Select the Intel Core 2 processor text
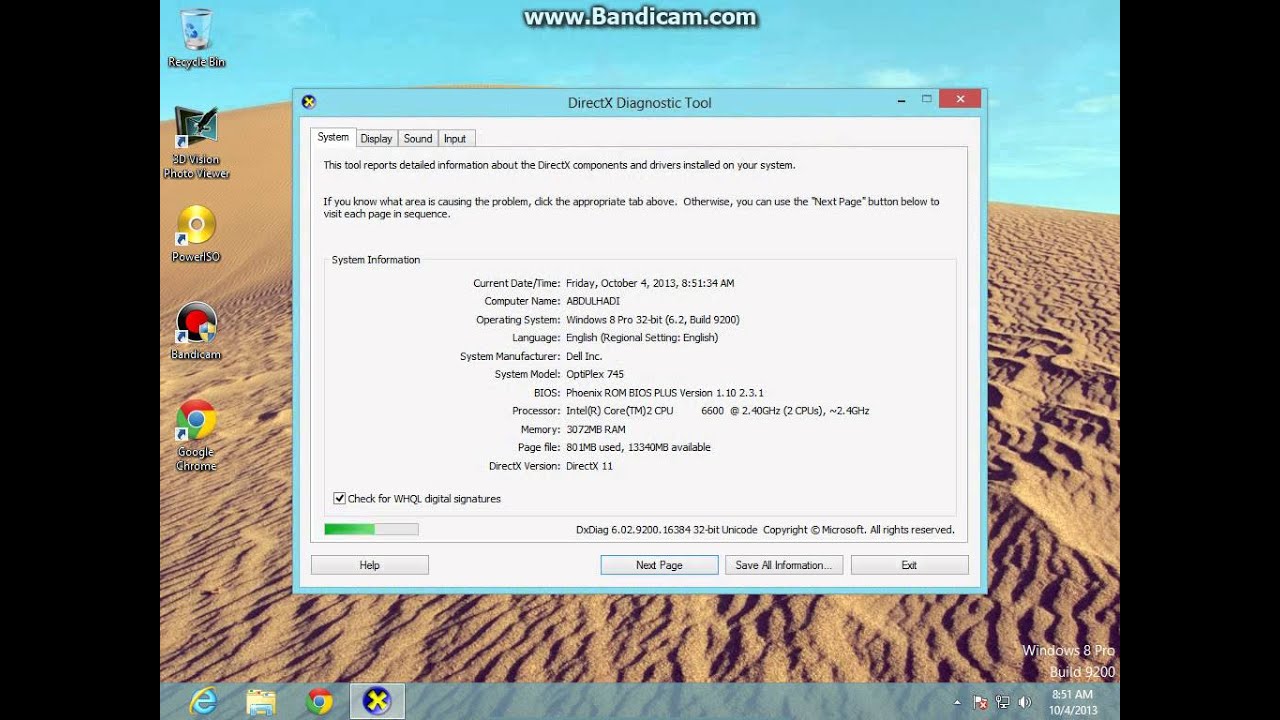The width and height of the screenshot is (1280, 720). click(x=718, y=411)
